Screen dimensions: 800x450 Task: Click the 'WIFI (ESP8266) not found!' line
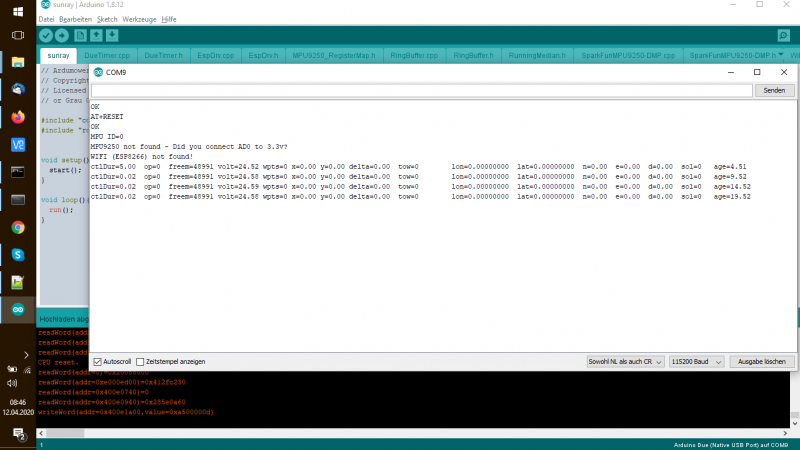[142, 157]
